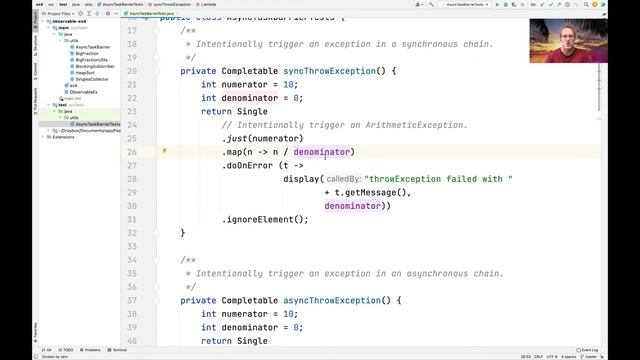
Task: Click the orange updates avatar icon
Action: pyautogui.click(x=595, y=4)
